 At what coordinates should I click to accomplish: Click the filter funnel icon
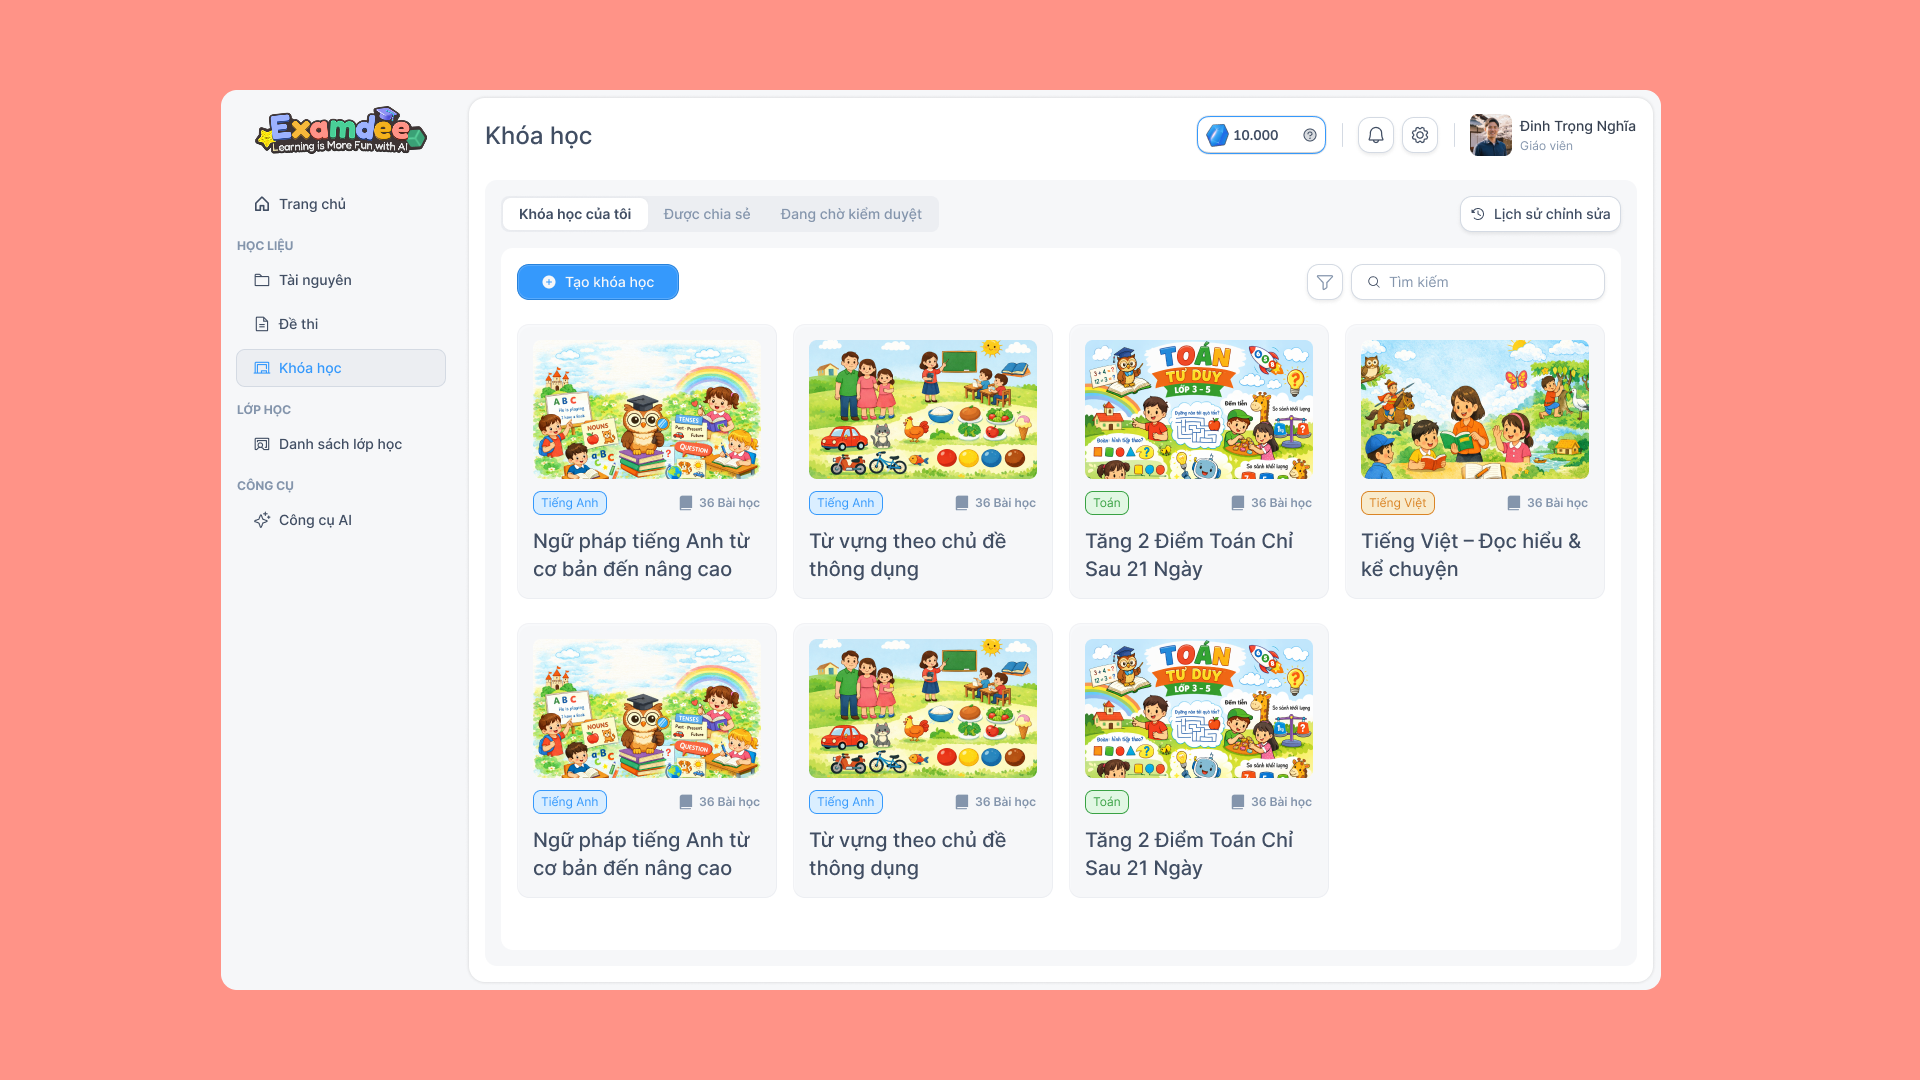1325,282
